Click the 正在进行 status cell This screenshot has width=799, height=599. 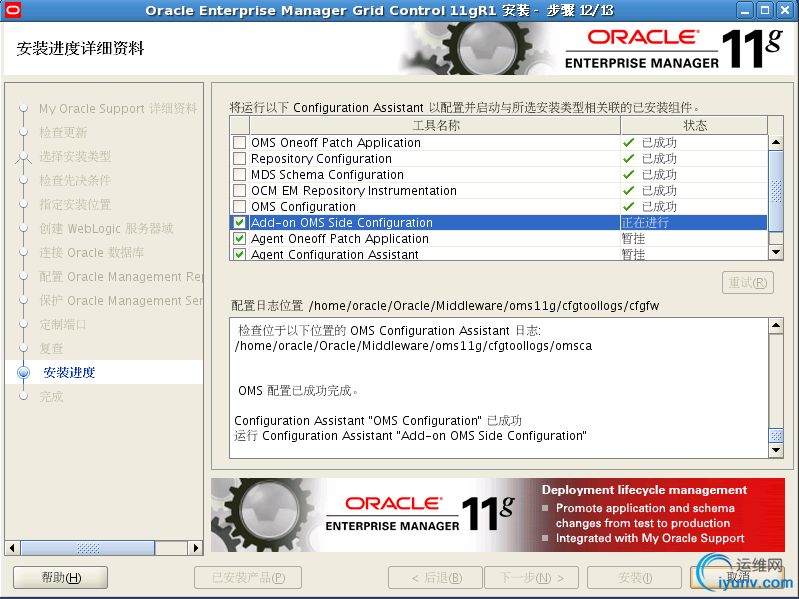pos(694,223)
